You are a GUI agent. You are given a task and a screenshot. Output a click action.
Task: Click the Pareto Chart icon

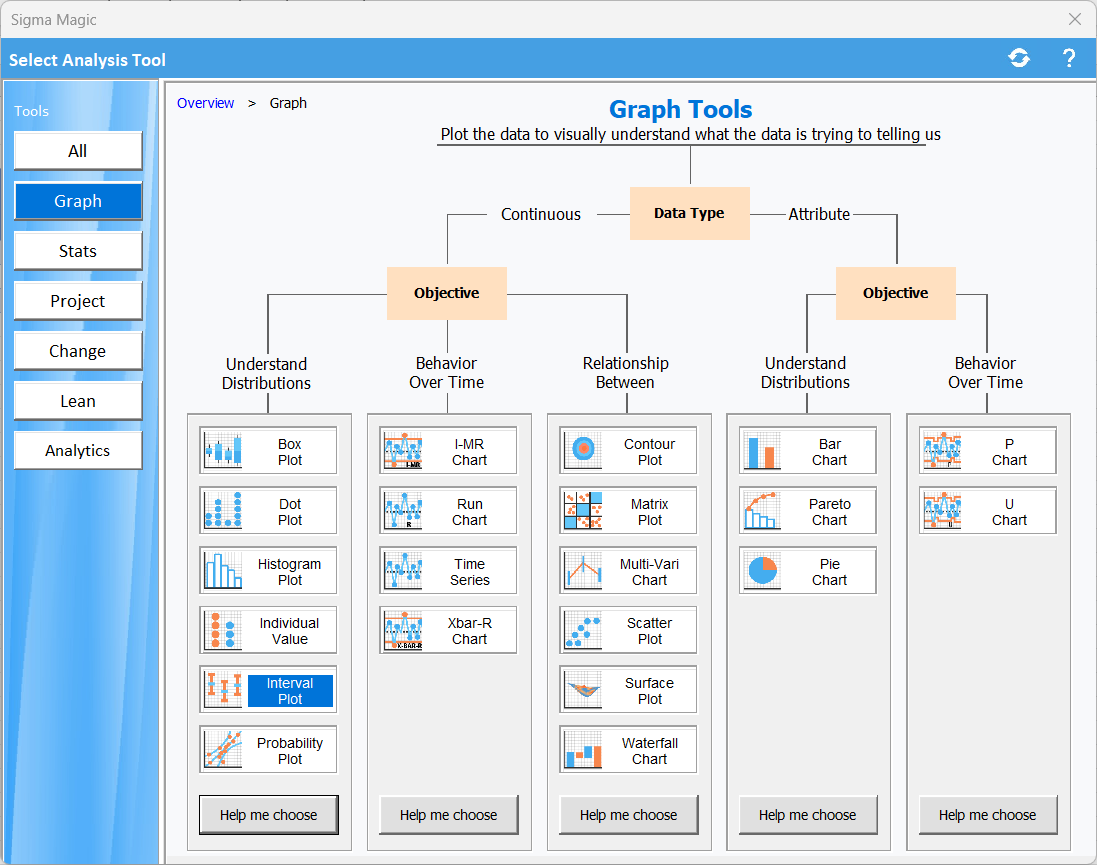(x=763, y=510)
